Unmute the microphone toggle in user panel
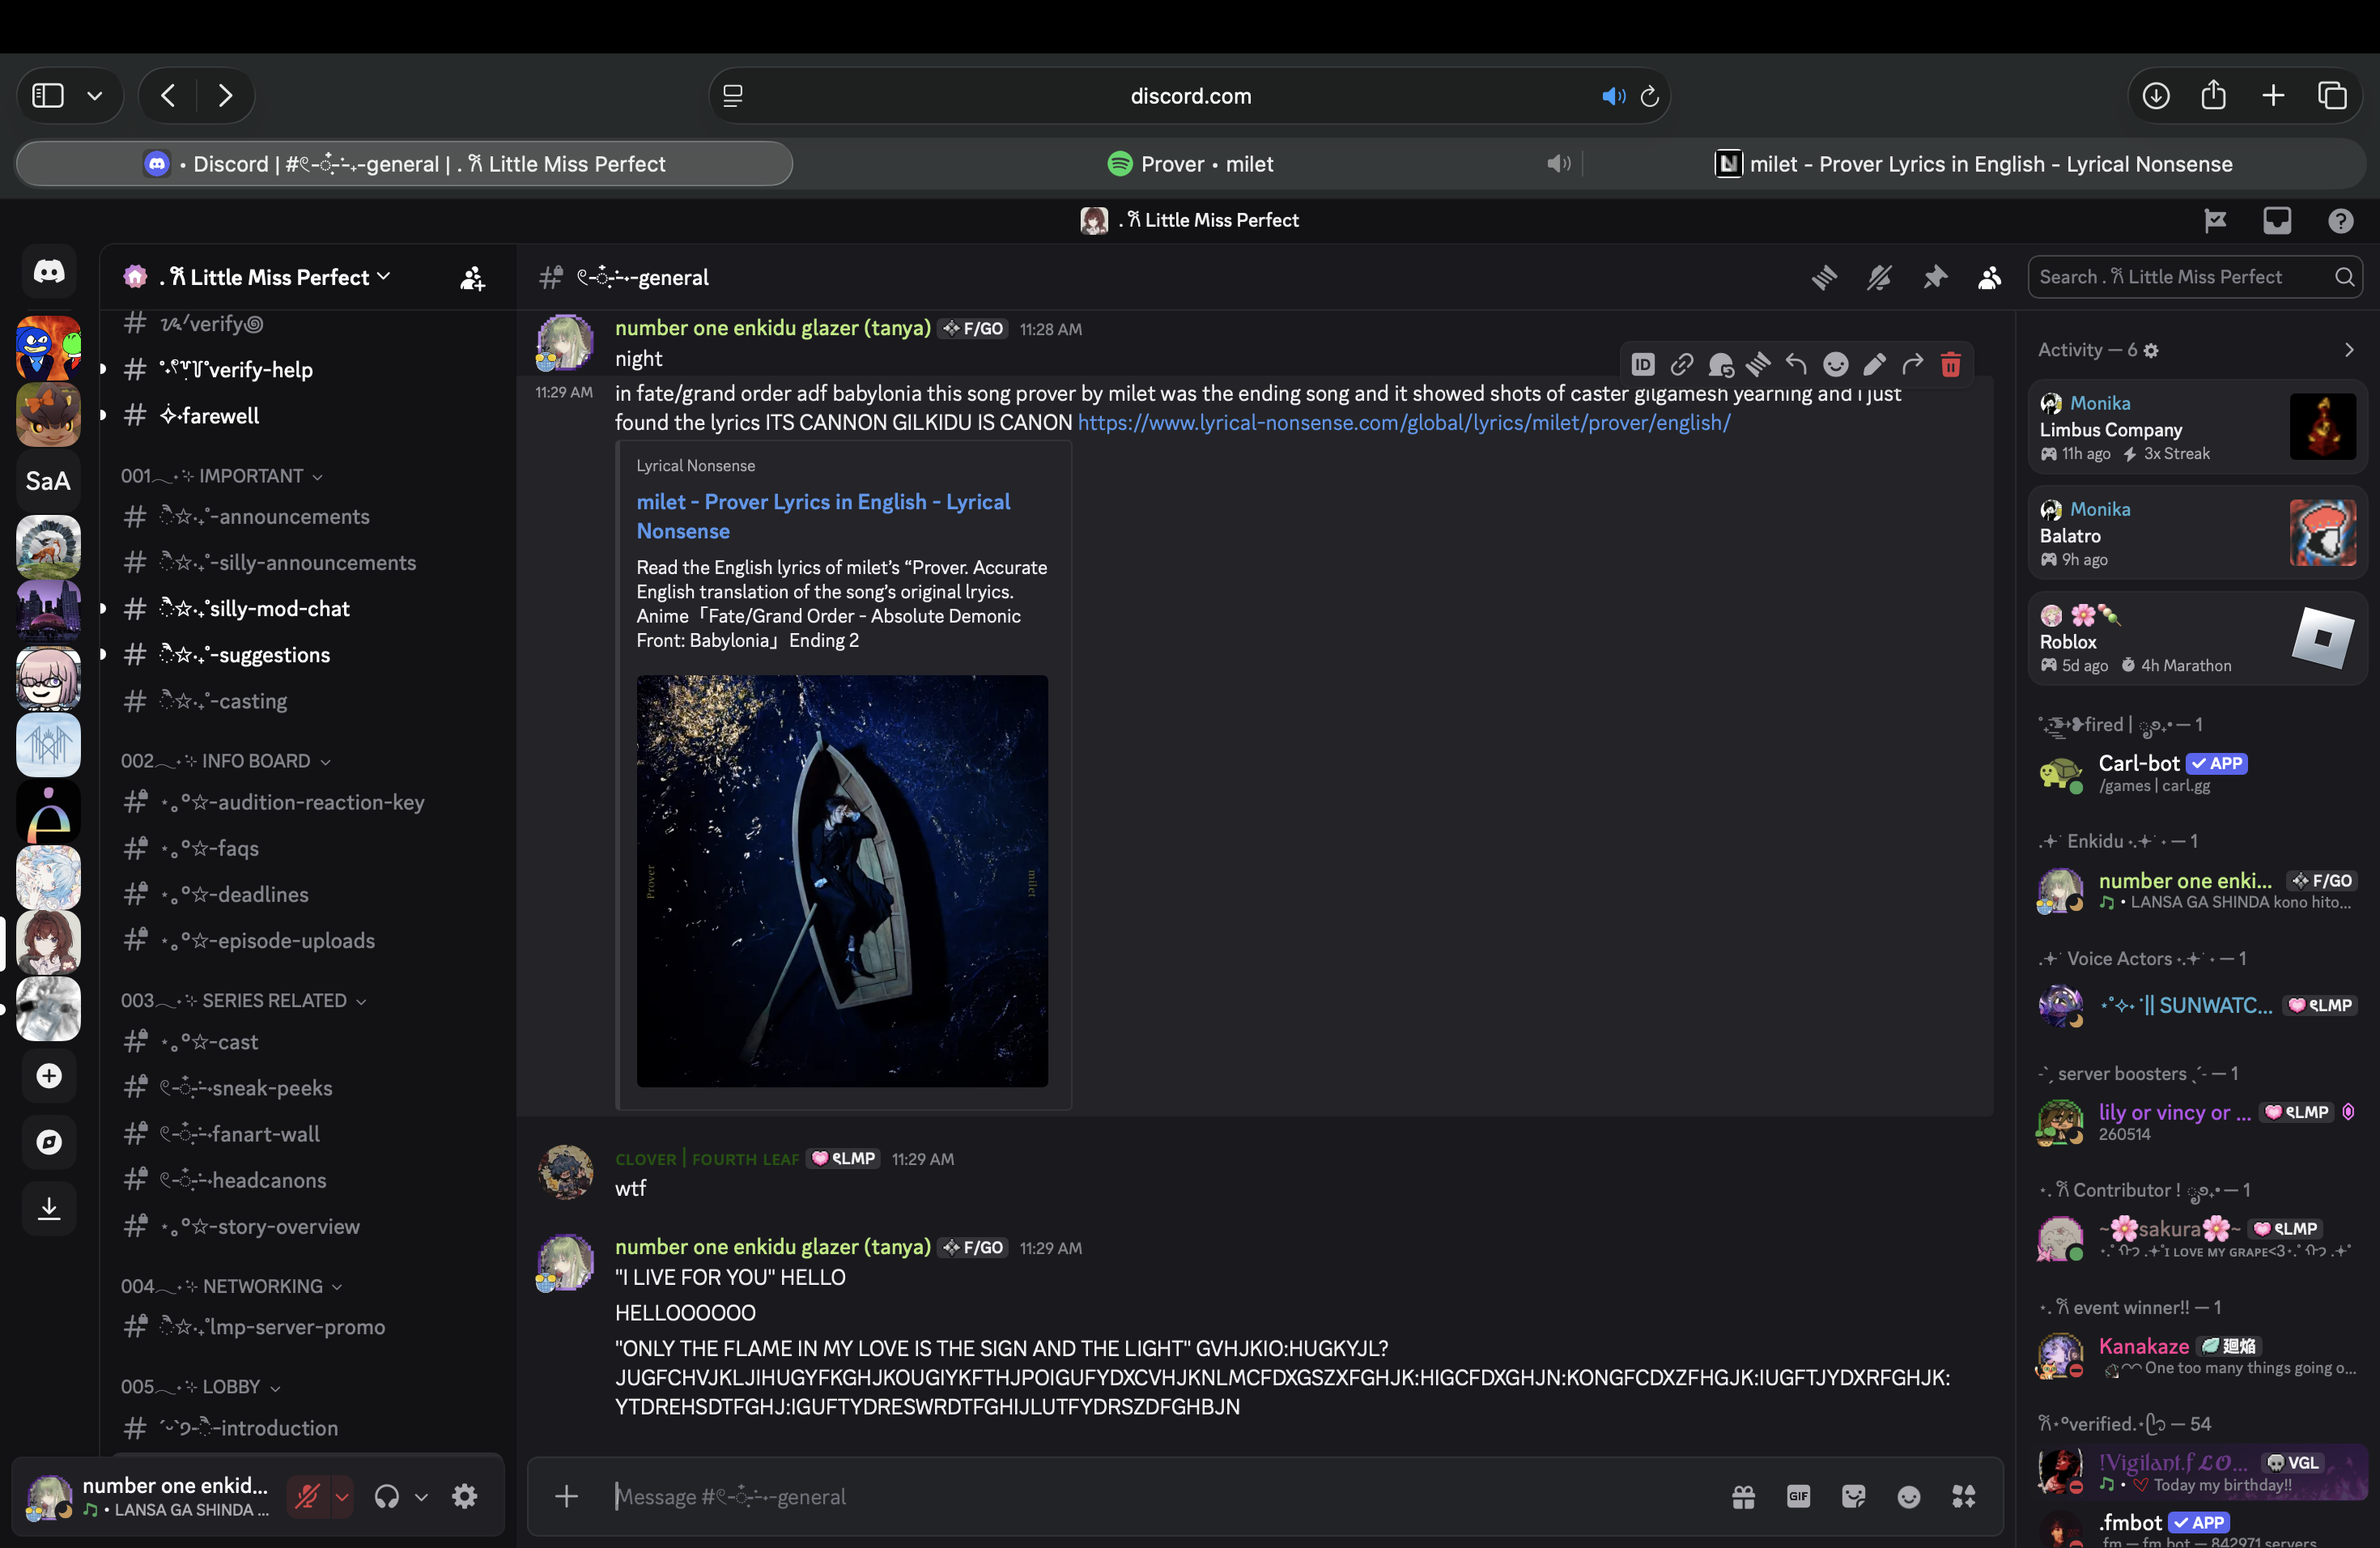The height and width of the screenshot is (1548, 2380). (x=307, y=1496)
